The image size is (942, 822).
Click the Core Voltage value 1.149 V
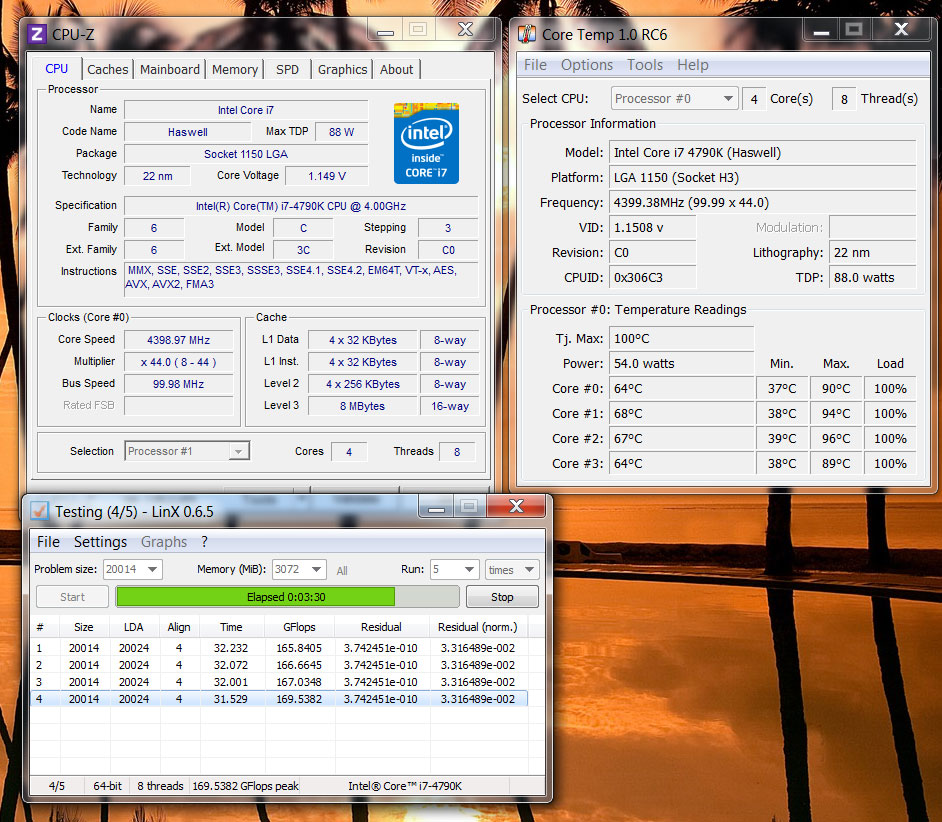(327, 176)
